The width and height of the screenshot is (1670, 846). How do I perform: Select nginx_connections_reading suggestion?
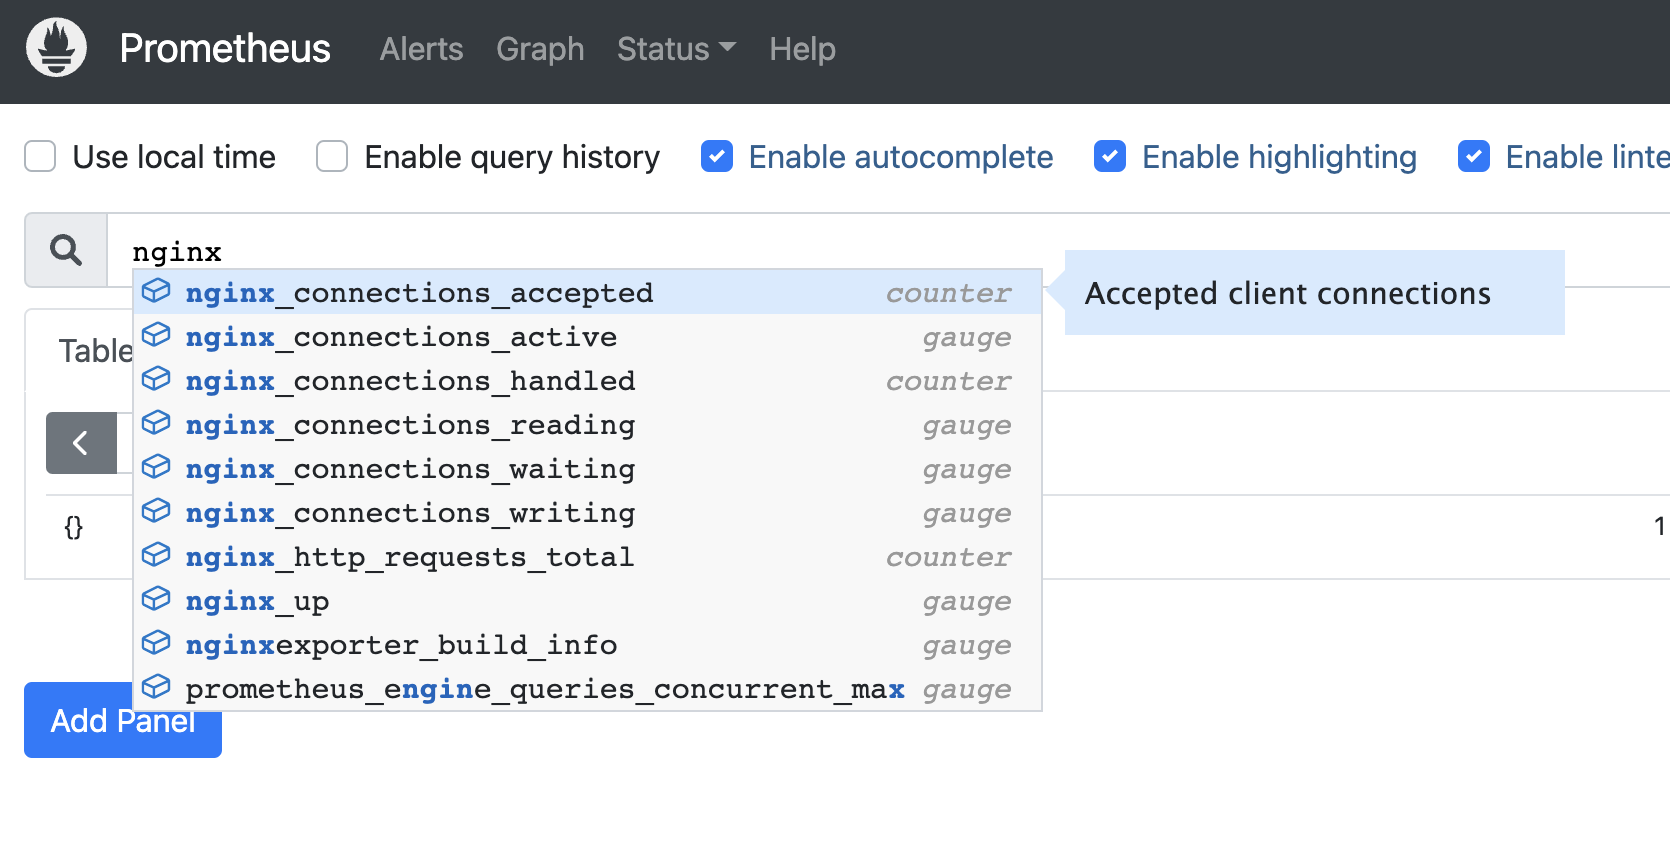(588, 424)
